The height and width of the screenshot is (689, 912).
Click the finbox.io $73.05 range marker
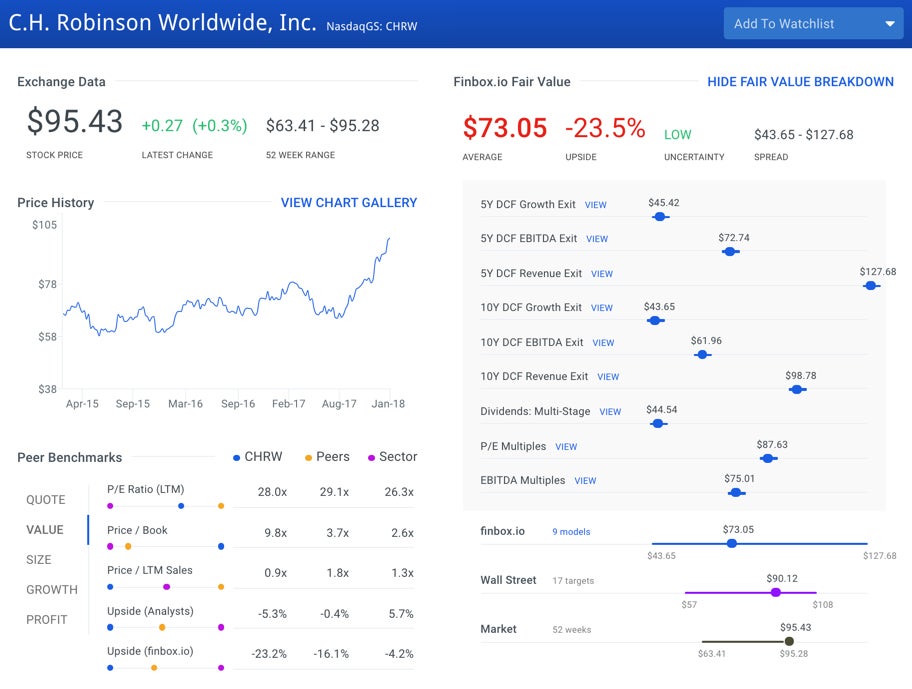point(732,543)
